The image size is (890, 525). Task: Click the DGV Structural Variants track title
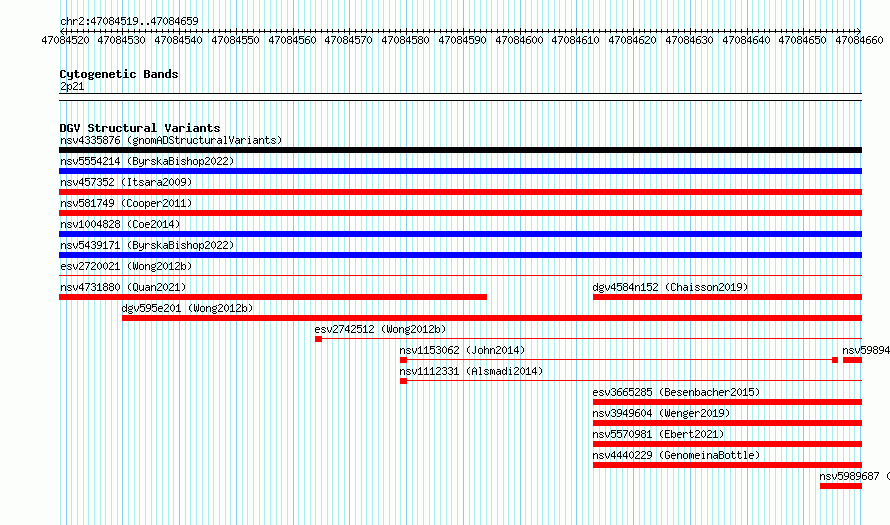pyautogui.click(x=140, y=128)
